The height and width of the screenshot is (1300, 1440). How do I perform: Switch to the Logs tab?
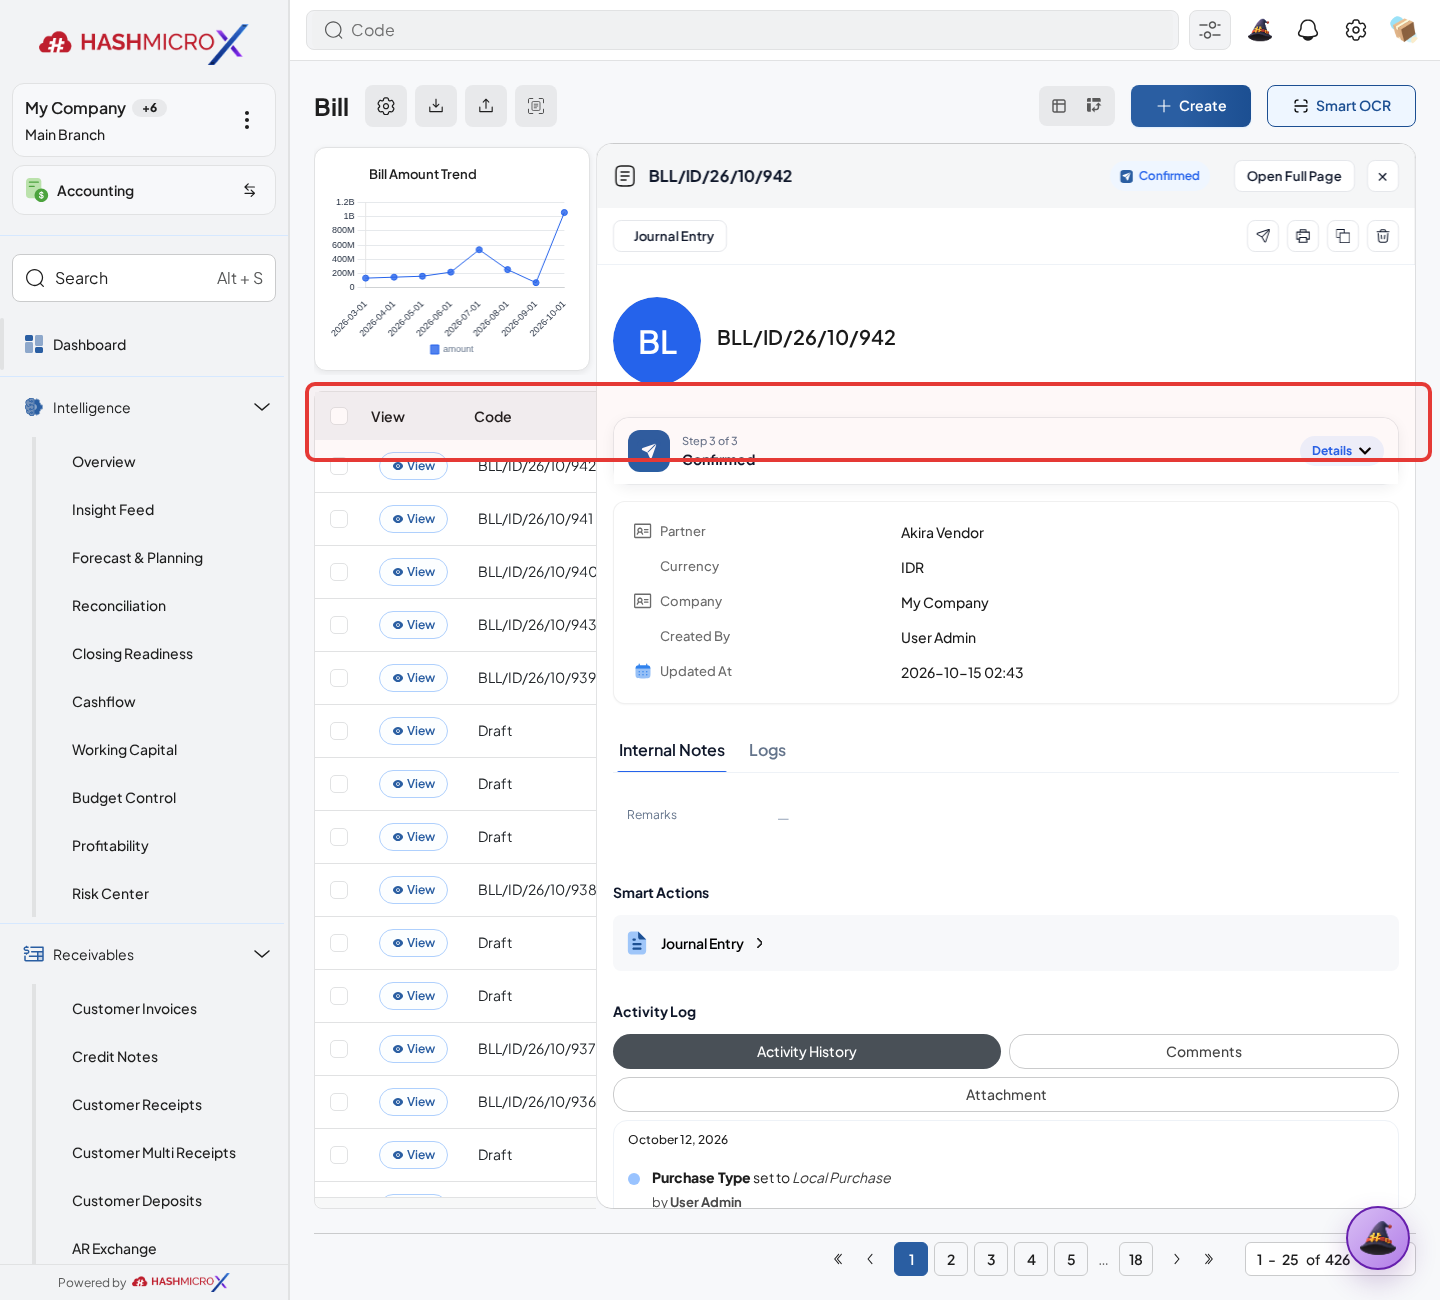point(767,750)
